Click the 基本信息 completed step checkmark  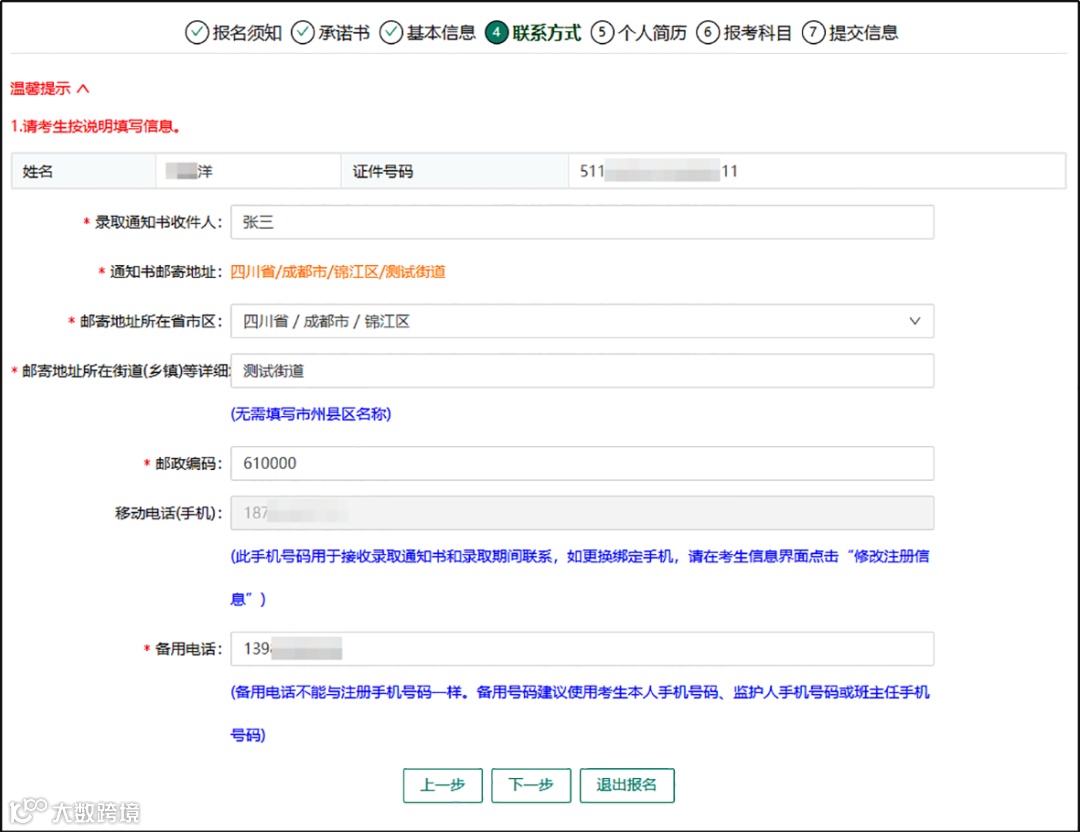pos(389,32)
